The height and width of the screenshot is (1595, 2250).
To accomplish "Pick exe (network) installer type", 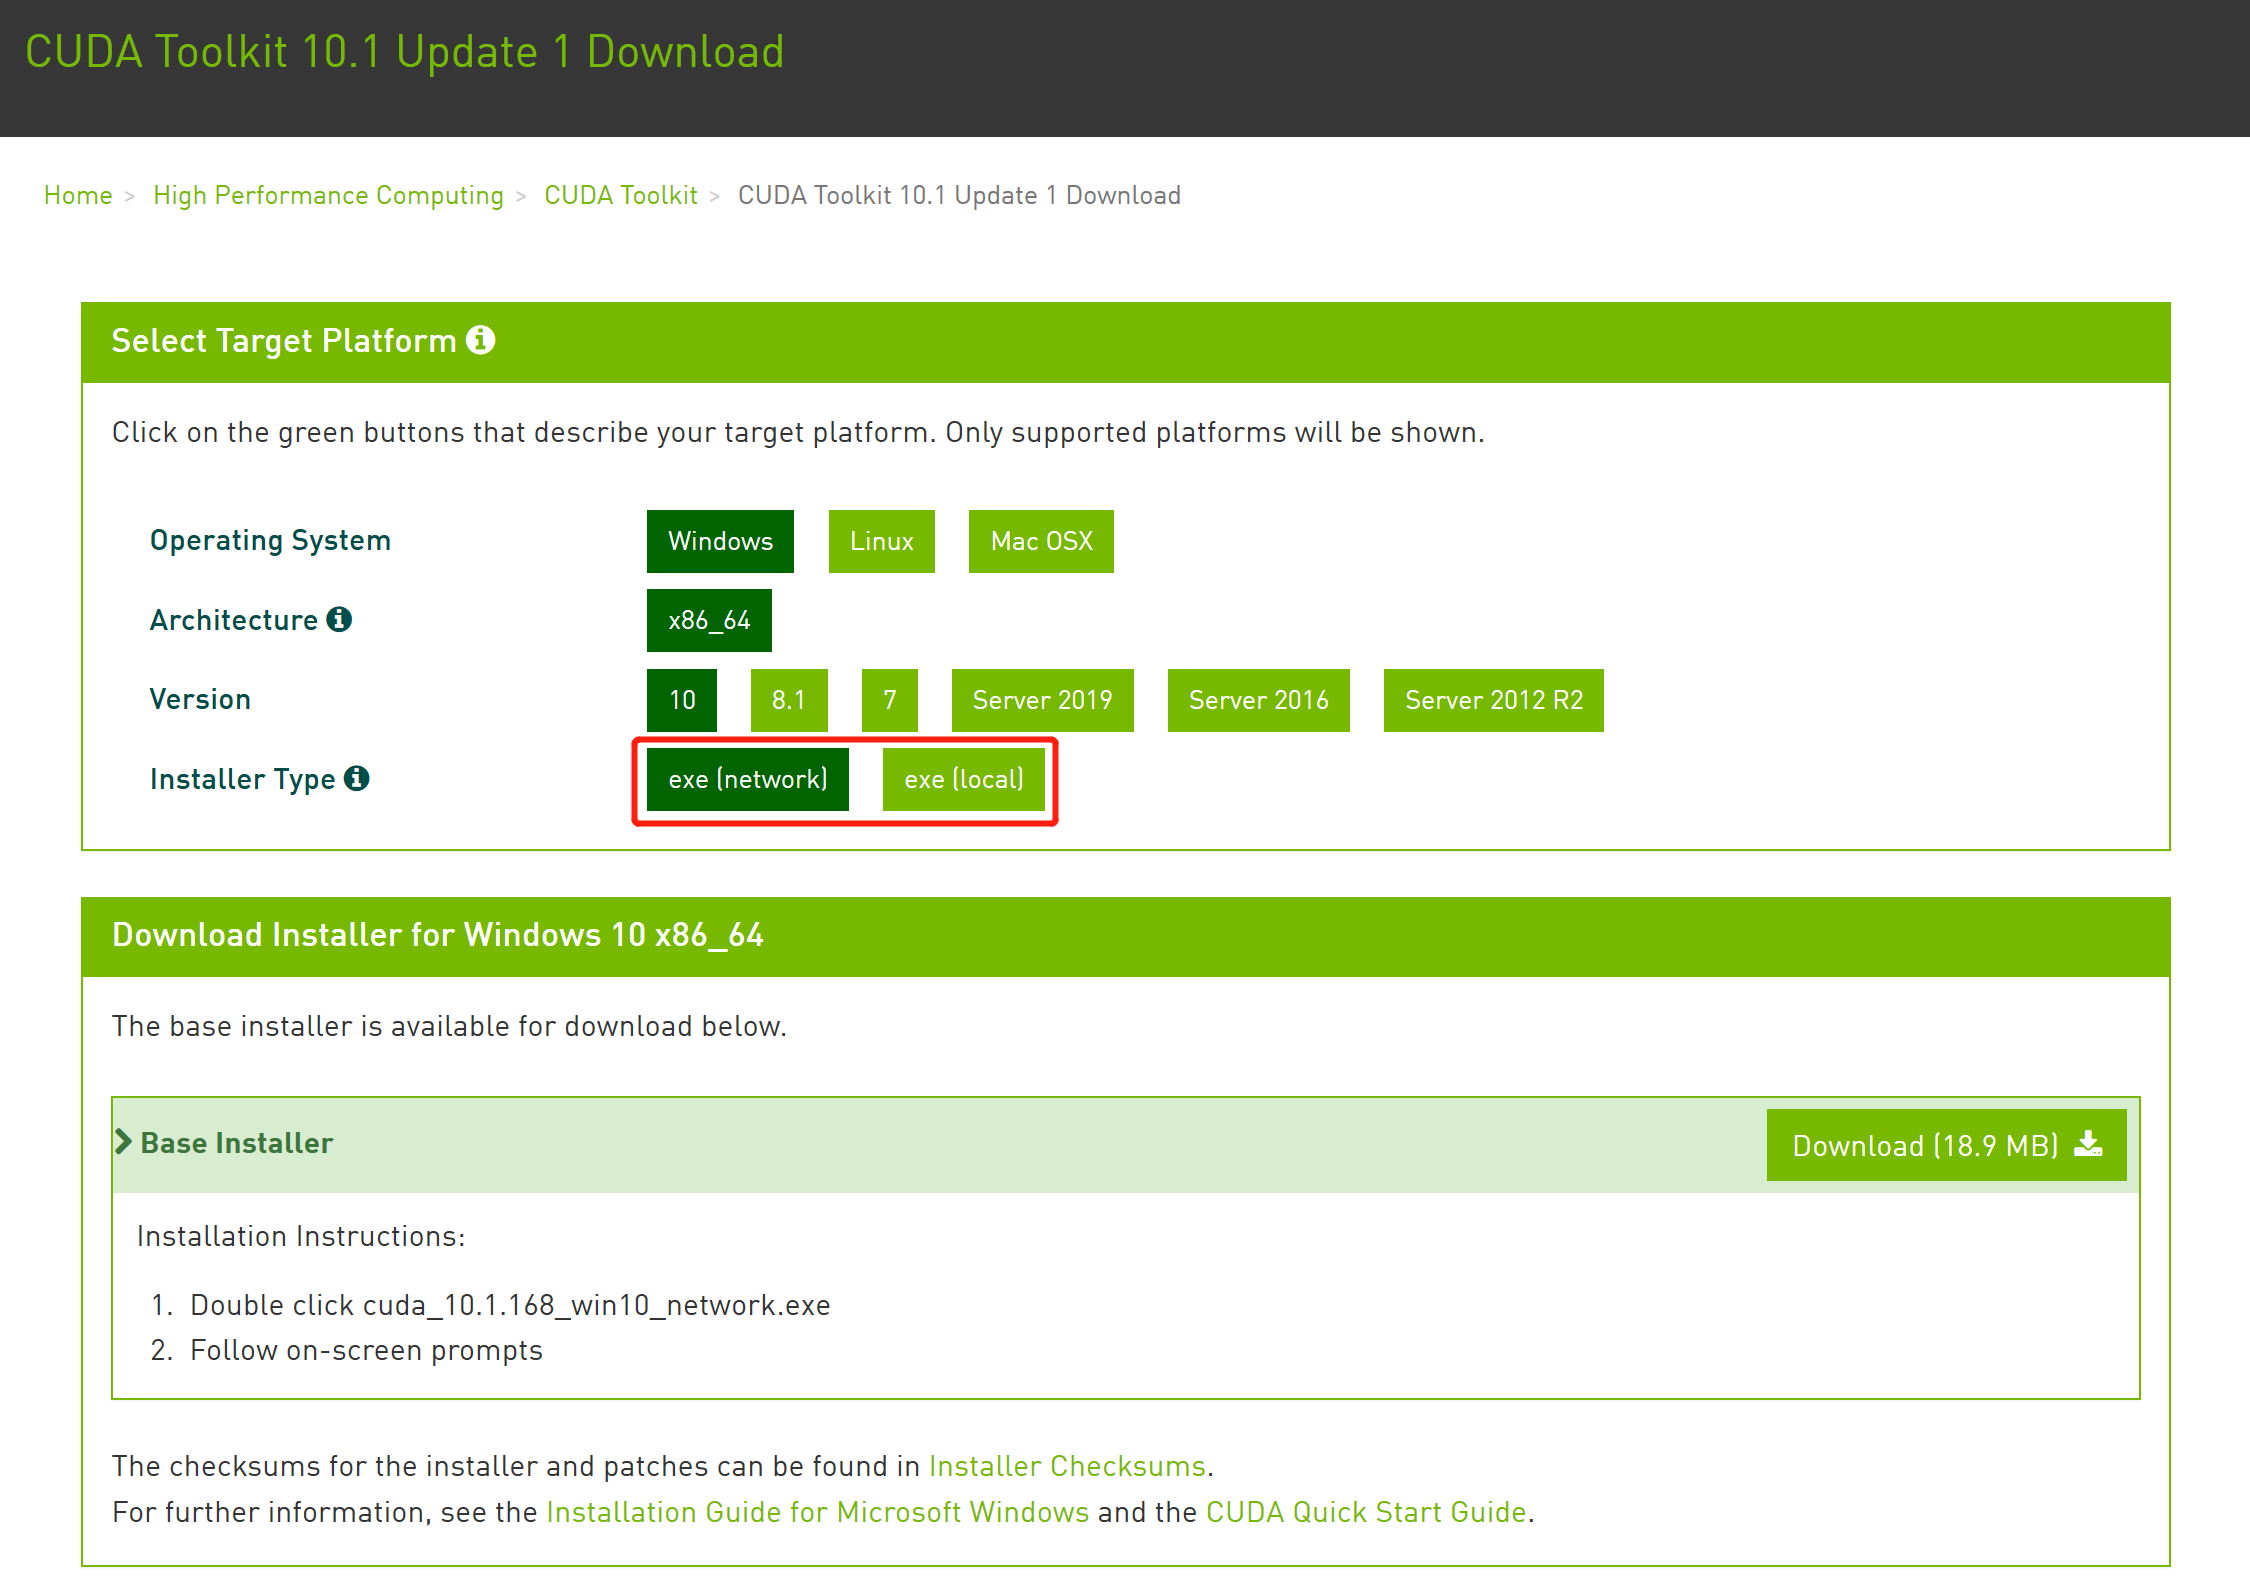I will pyautogui.click(x=748, y=779).
